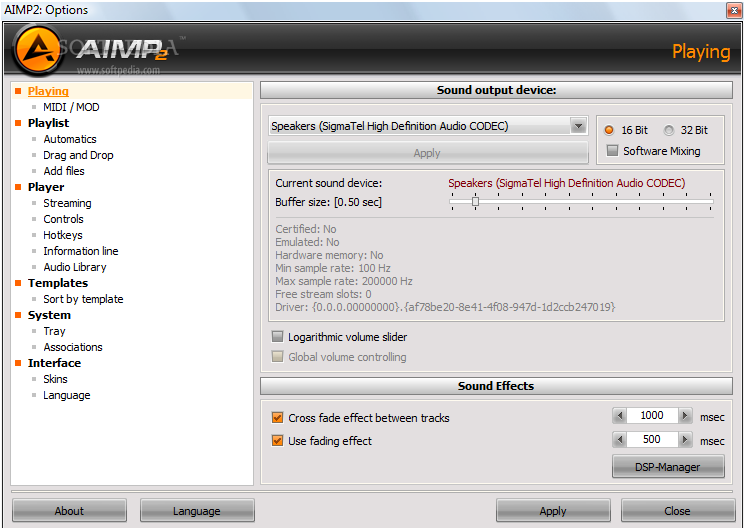Click current sound device name in red
The width and height of the screenshot is (744, 528).
567,183
